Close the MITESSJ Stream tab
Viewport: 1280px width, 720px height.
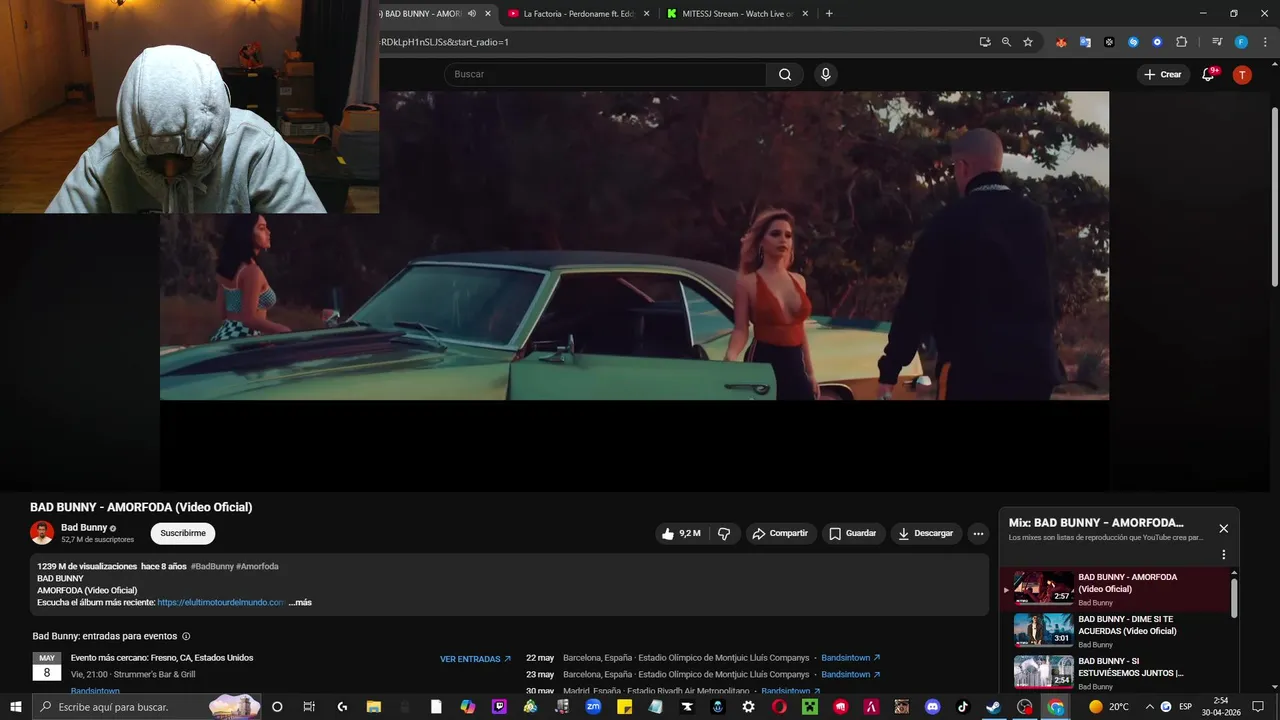click(806, 14)
